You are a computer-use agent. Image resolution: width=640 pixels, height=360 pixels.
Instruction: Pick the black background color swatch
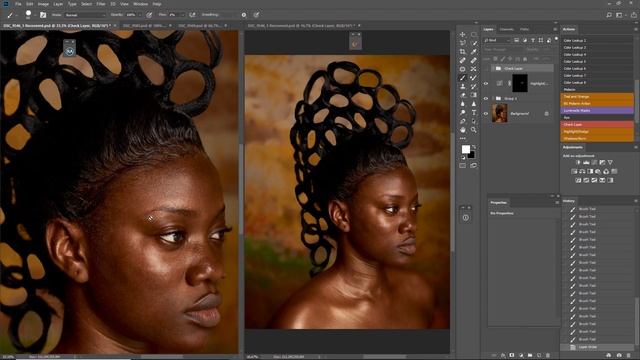(x=472, y=155)
